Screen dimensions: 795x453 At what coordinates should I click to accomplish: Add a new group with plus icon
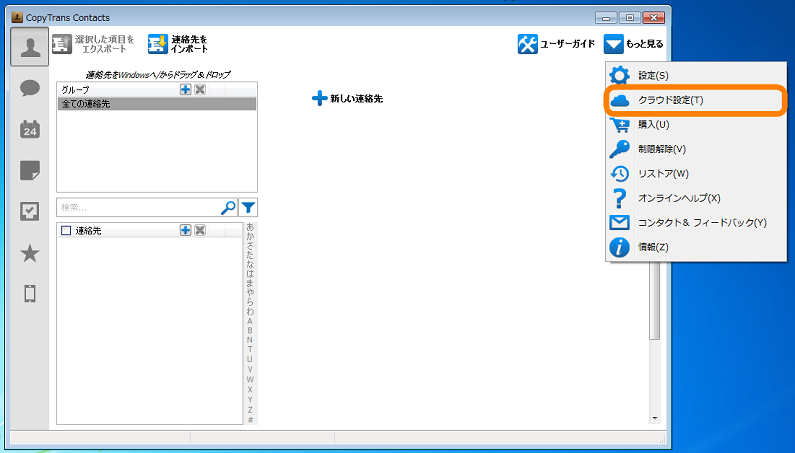186,89
